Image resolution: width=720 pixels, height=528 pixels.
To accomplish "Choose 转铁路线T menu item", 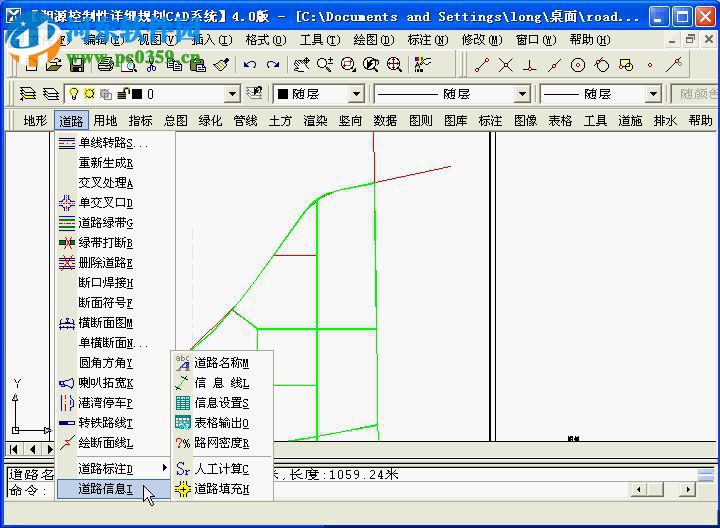I will (115, 423).
